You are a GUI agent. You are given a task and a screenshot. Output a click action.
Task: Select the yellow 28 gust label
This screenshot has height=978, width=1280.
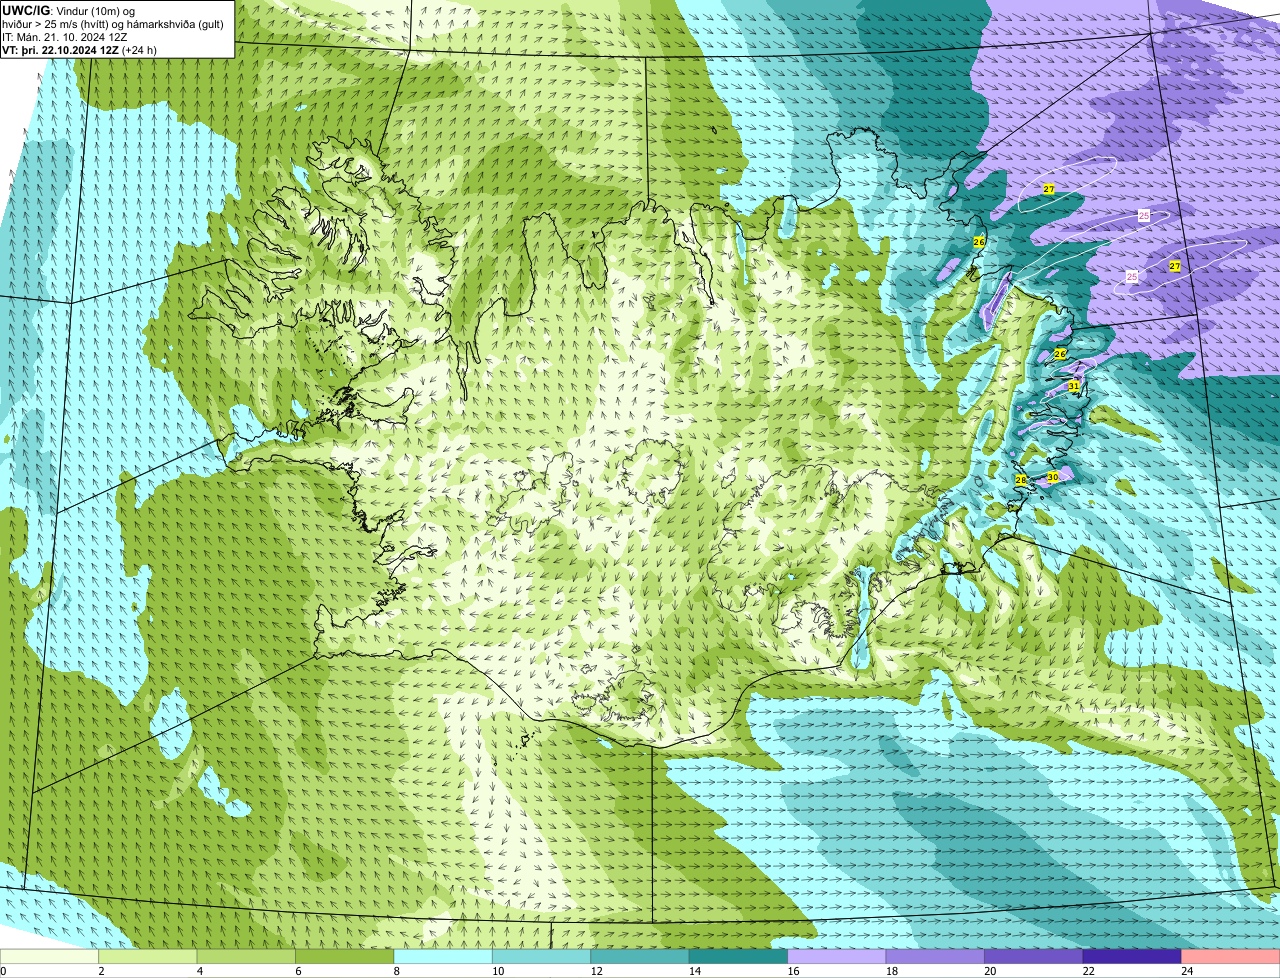1021,480
